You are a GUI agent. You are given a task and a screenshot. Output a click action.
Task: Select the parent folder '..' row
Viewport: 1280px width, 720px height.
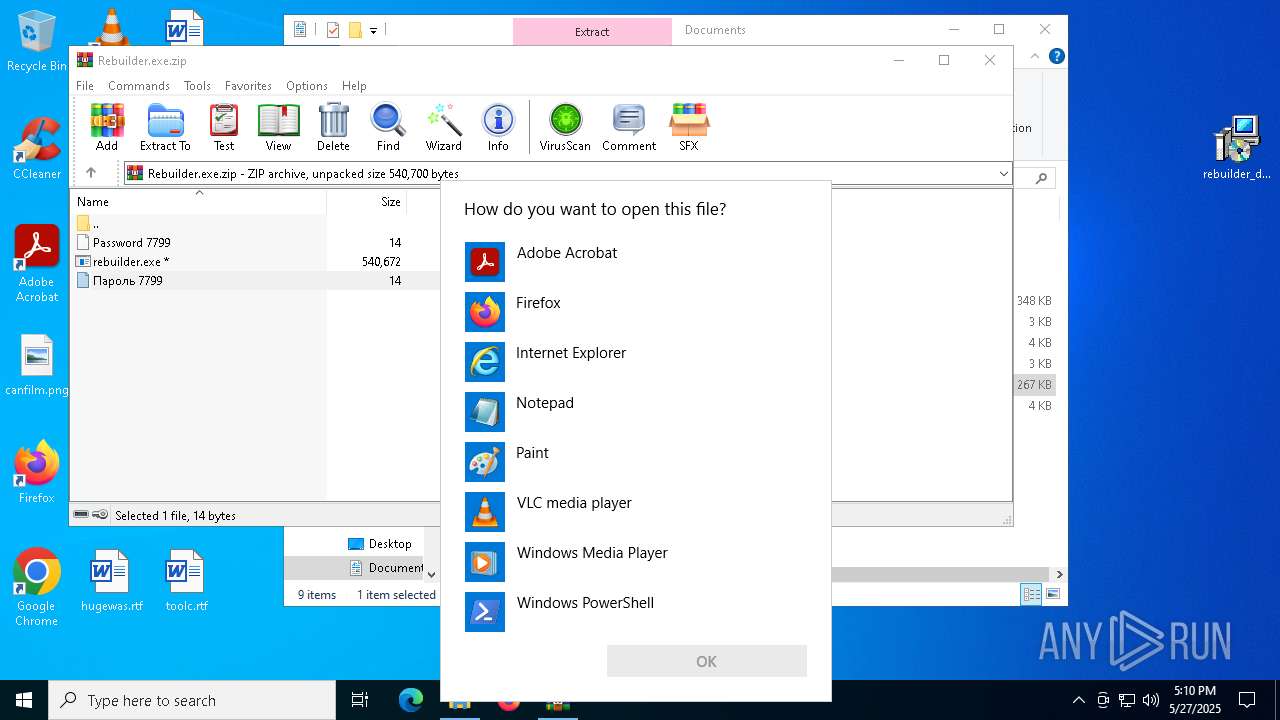[255, 223]
